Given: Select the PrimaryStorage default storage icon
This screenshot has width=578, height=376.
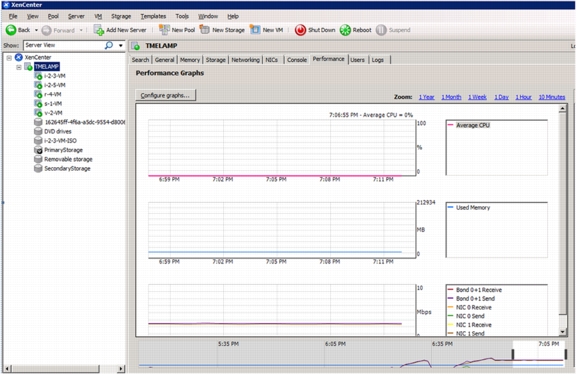Looking at the screenshot, I should pyautogui.click(x=38, y=150).
